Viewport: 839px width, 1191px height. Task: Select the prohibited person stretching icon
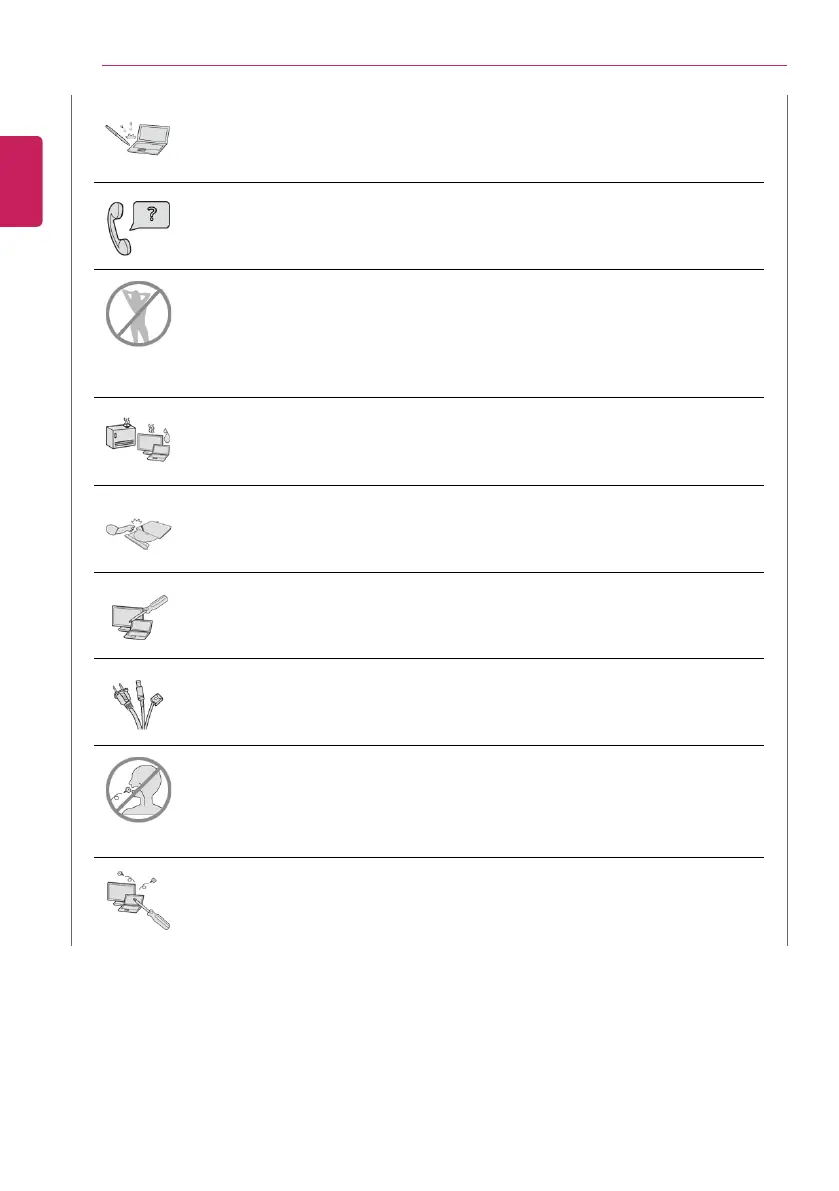tap(138, 314)
